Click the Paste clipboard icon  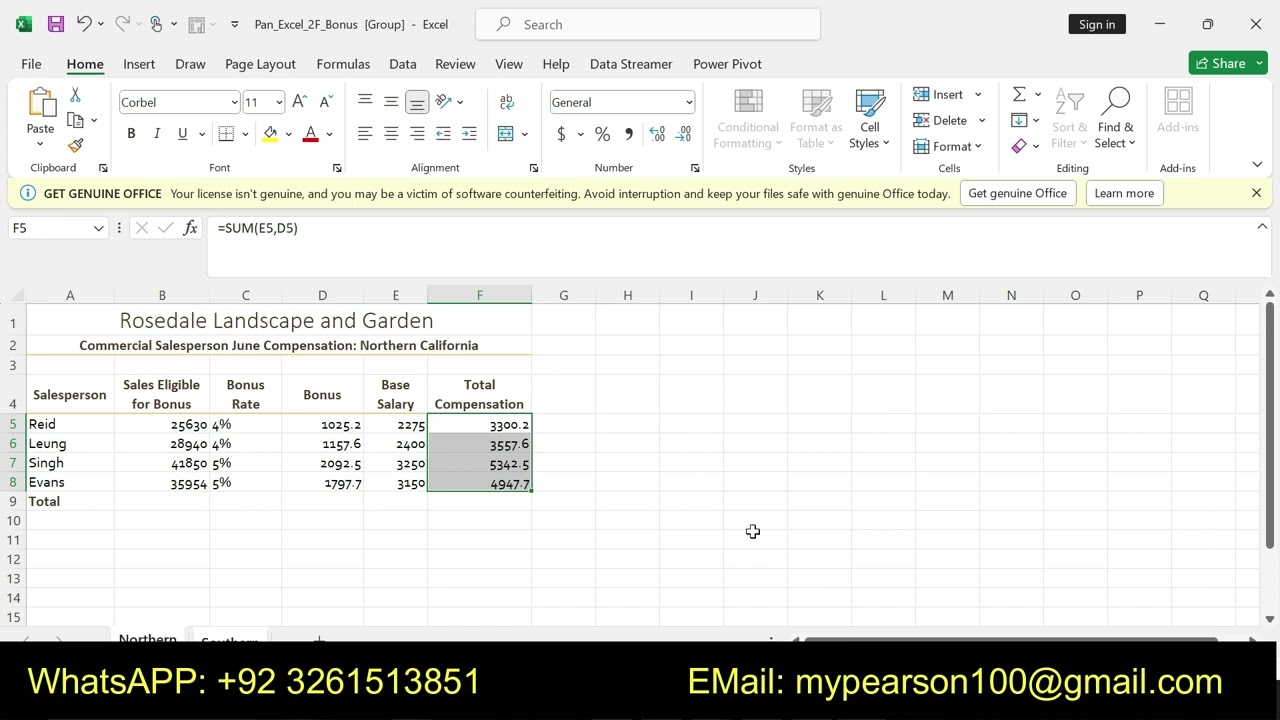[40, 102]
